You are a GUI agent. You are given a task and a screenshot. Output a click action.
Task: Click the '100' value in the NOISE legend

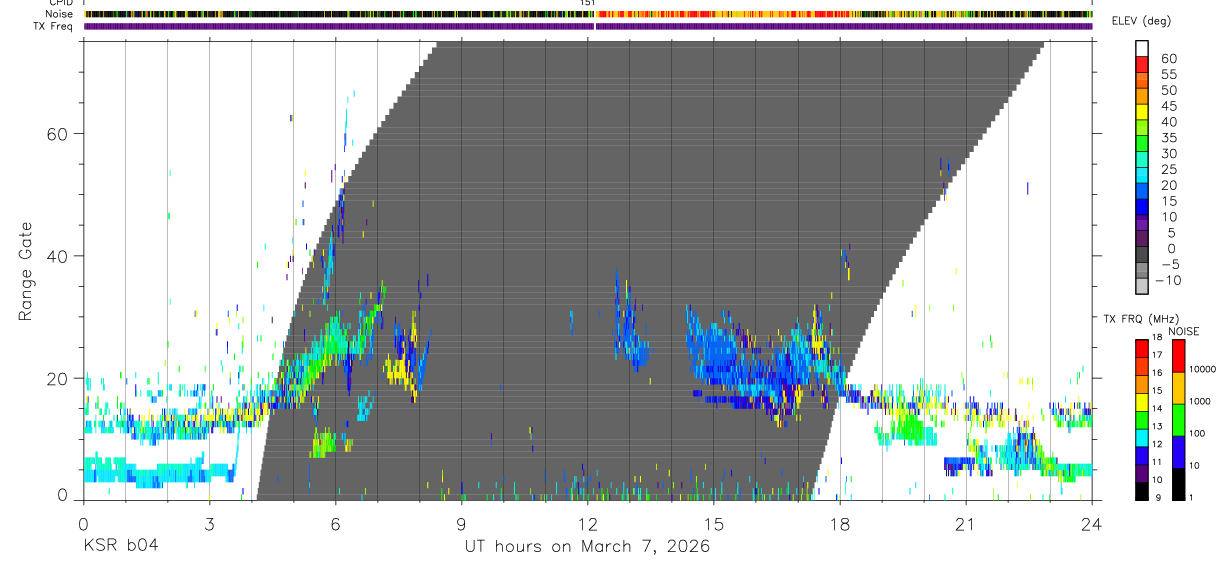[1199, 433]
